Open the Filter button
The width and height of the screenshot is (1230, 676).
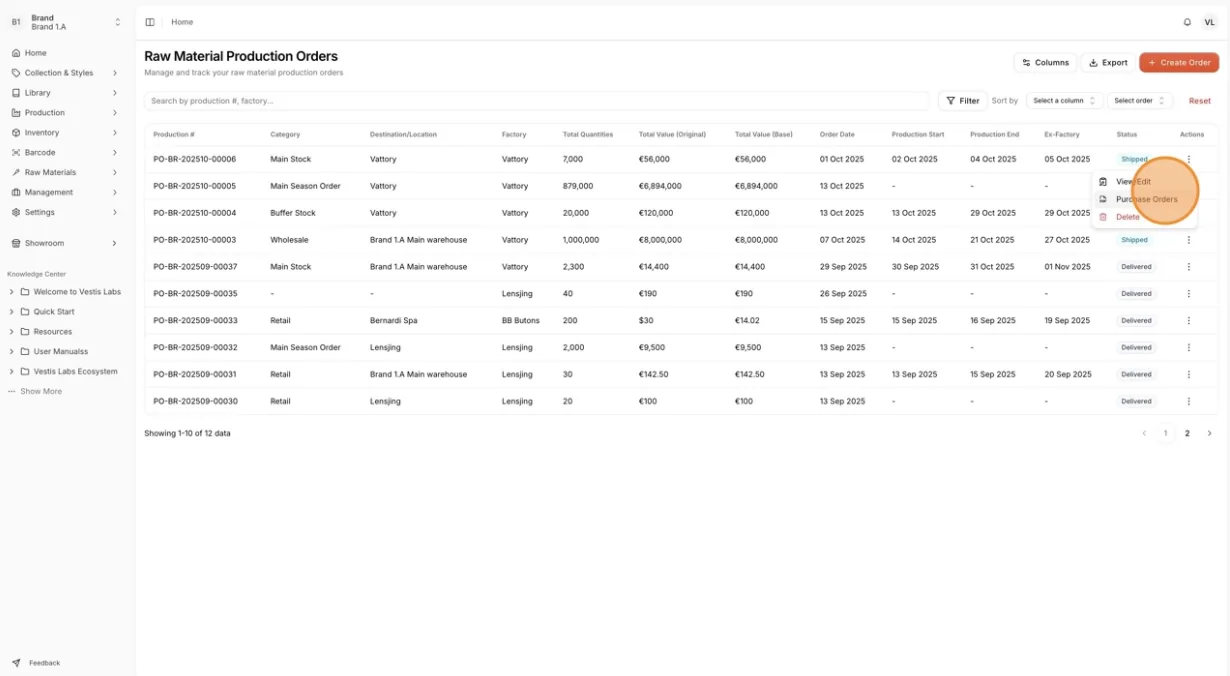(x=962, y=101)
